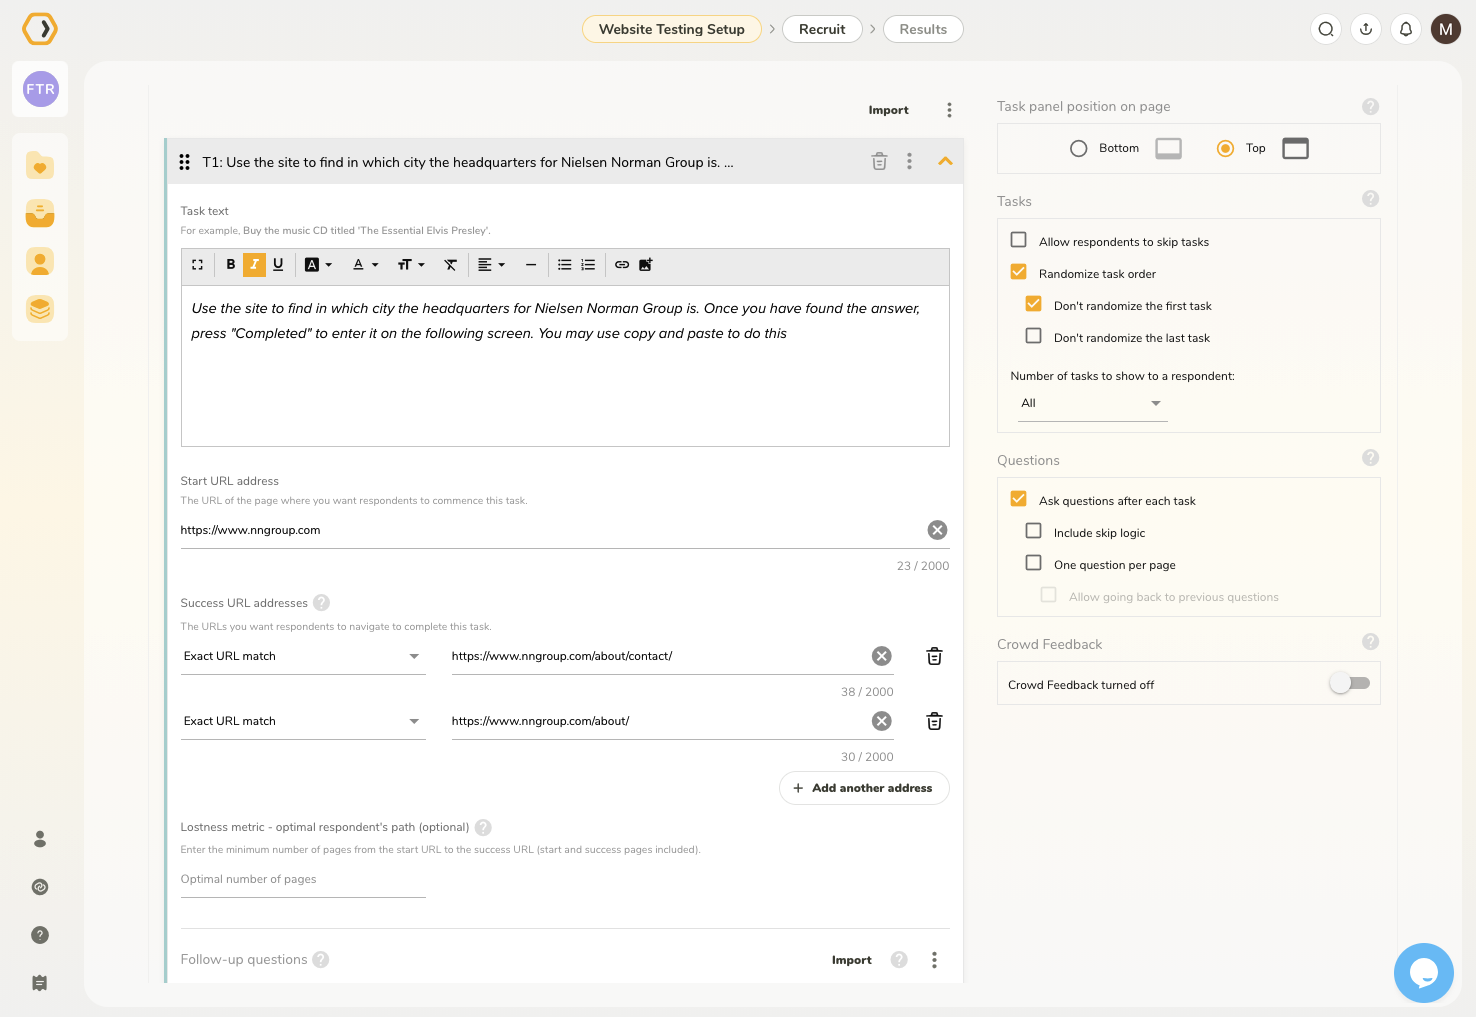Check One question per page

click(1033, 563)
